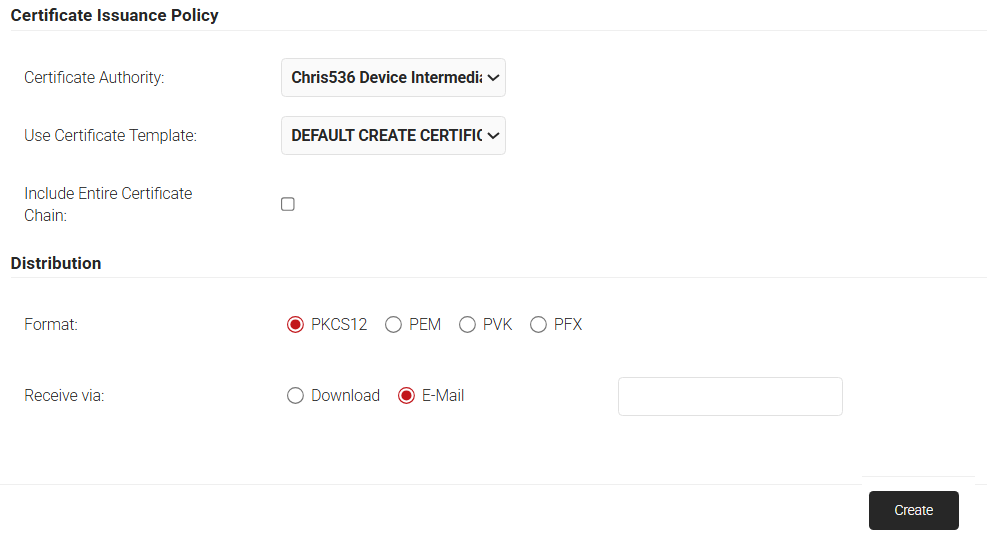The height and width of the screenshot is (550, 987).
Task: Pick the PFX format radio button
Action: [538, 324]
